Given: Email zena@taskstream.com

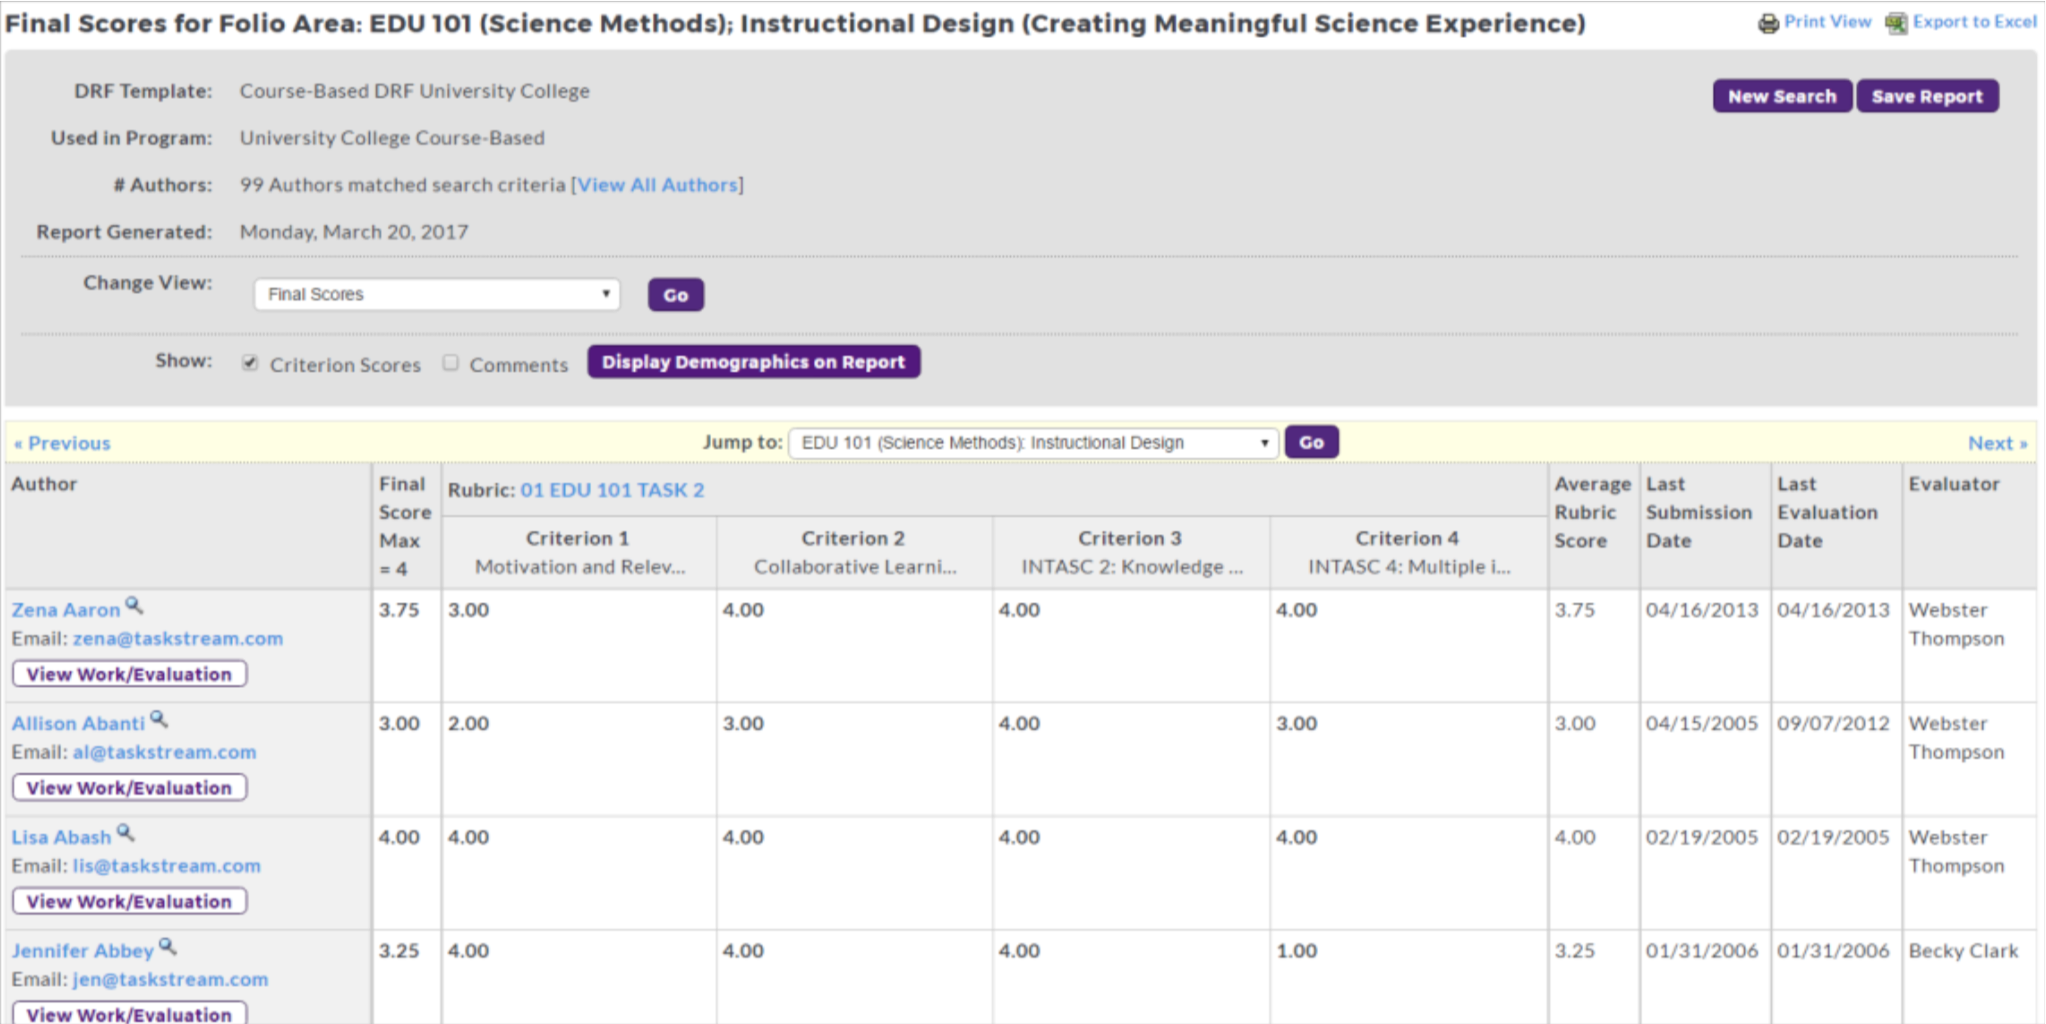Looking at the screenshot, I should click(178, 638).
